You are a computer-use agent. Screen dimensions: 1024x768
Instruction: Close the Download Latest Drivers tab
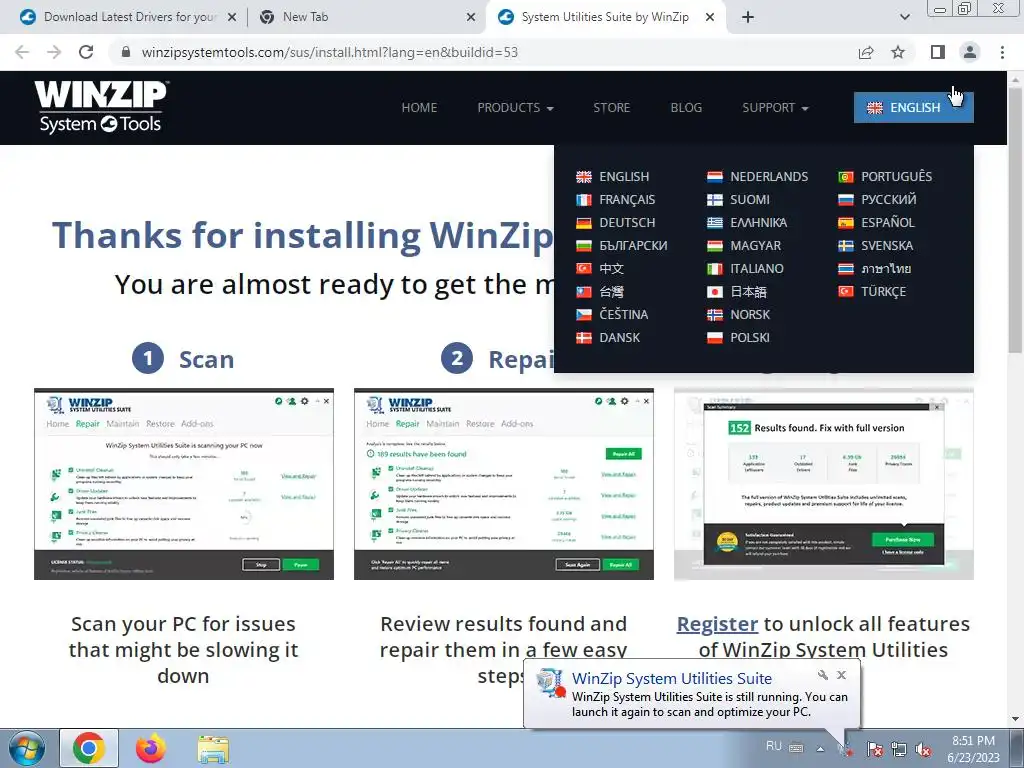coord(232,18)
